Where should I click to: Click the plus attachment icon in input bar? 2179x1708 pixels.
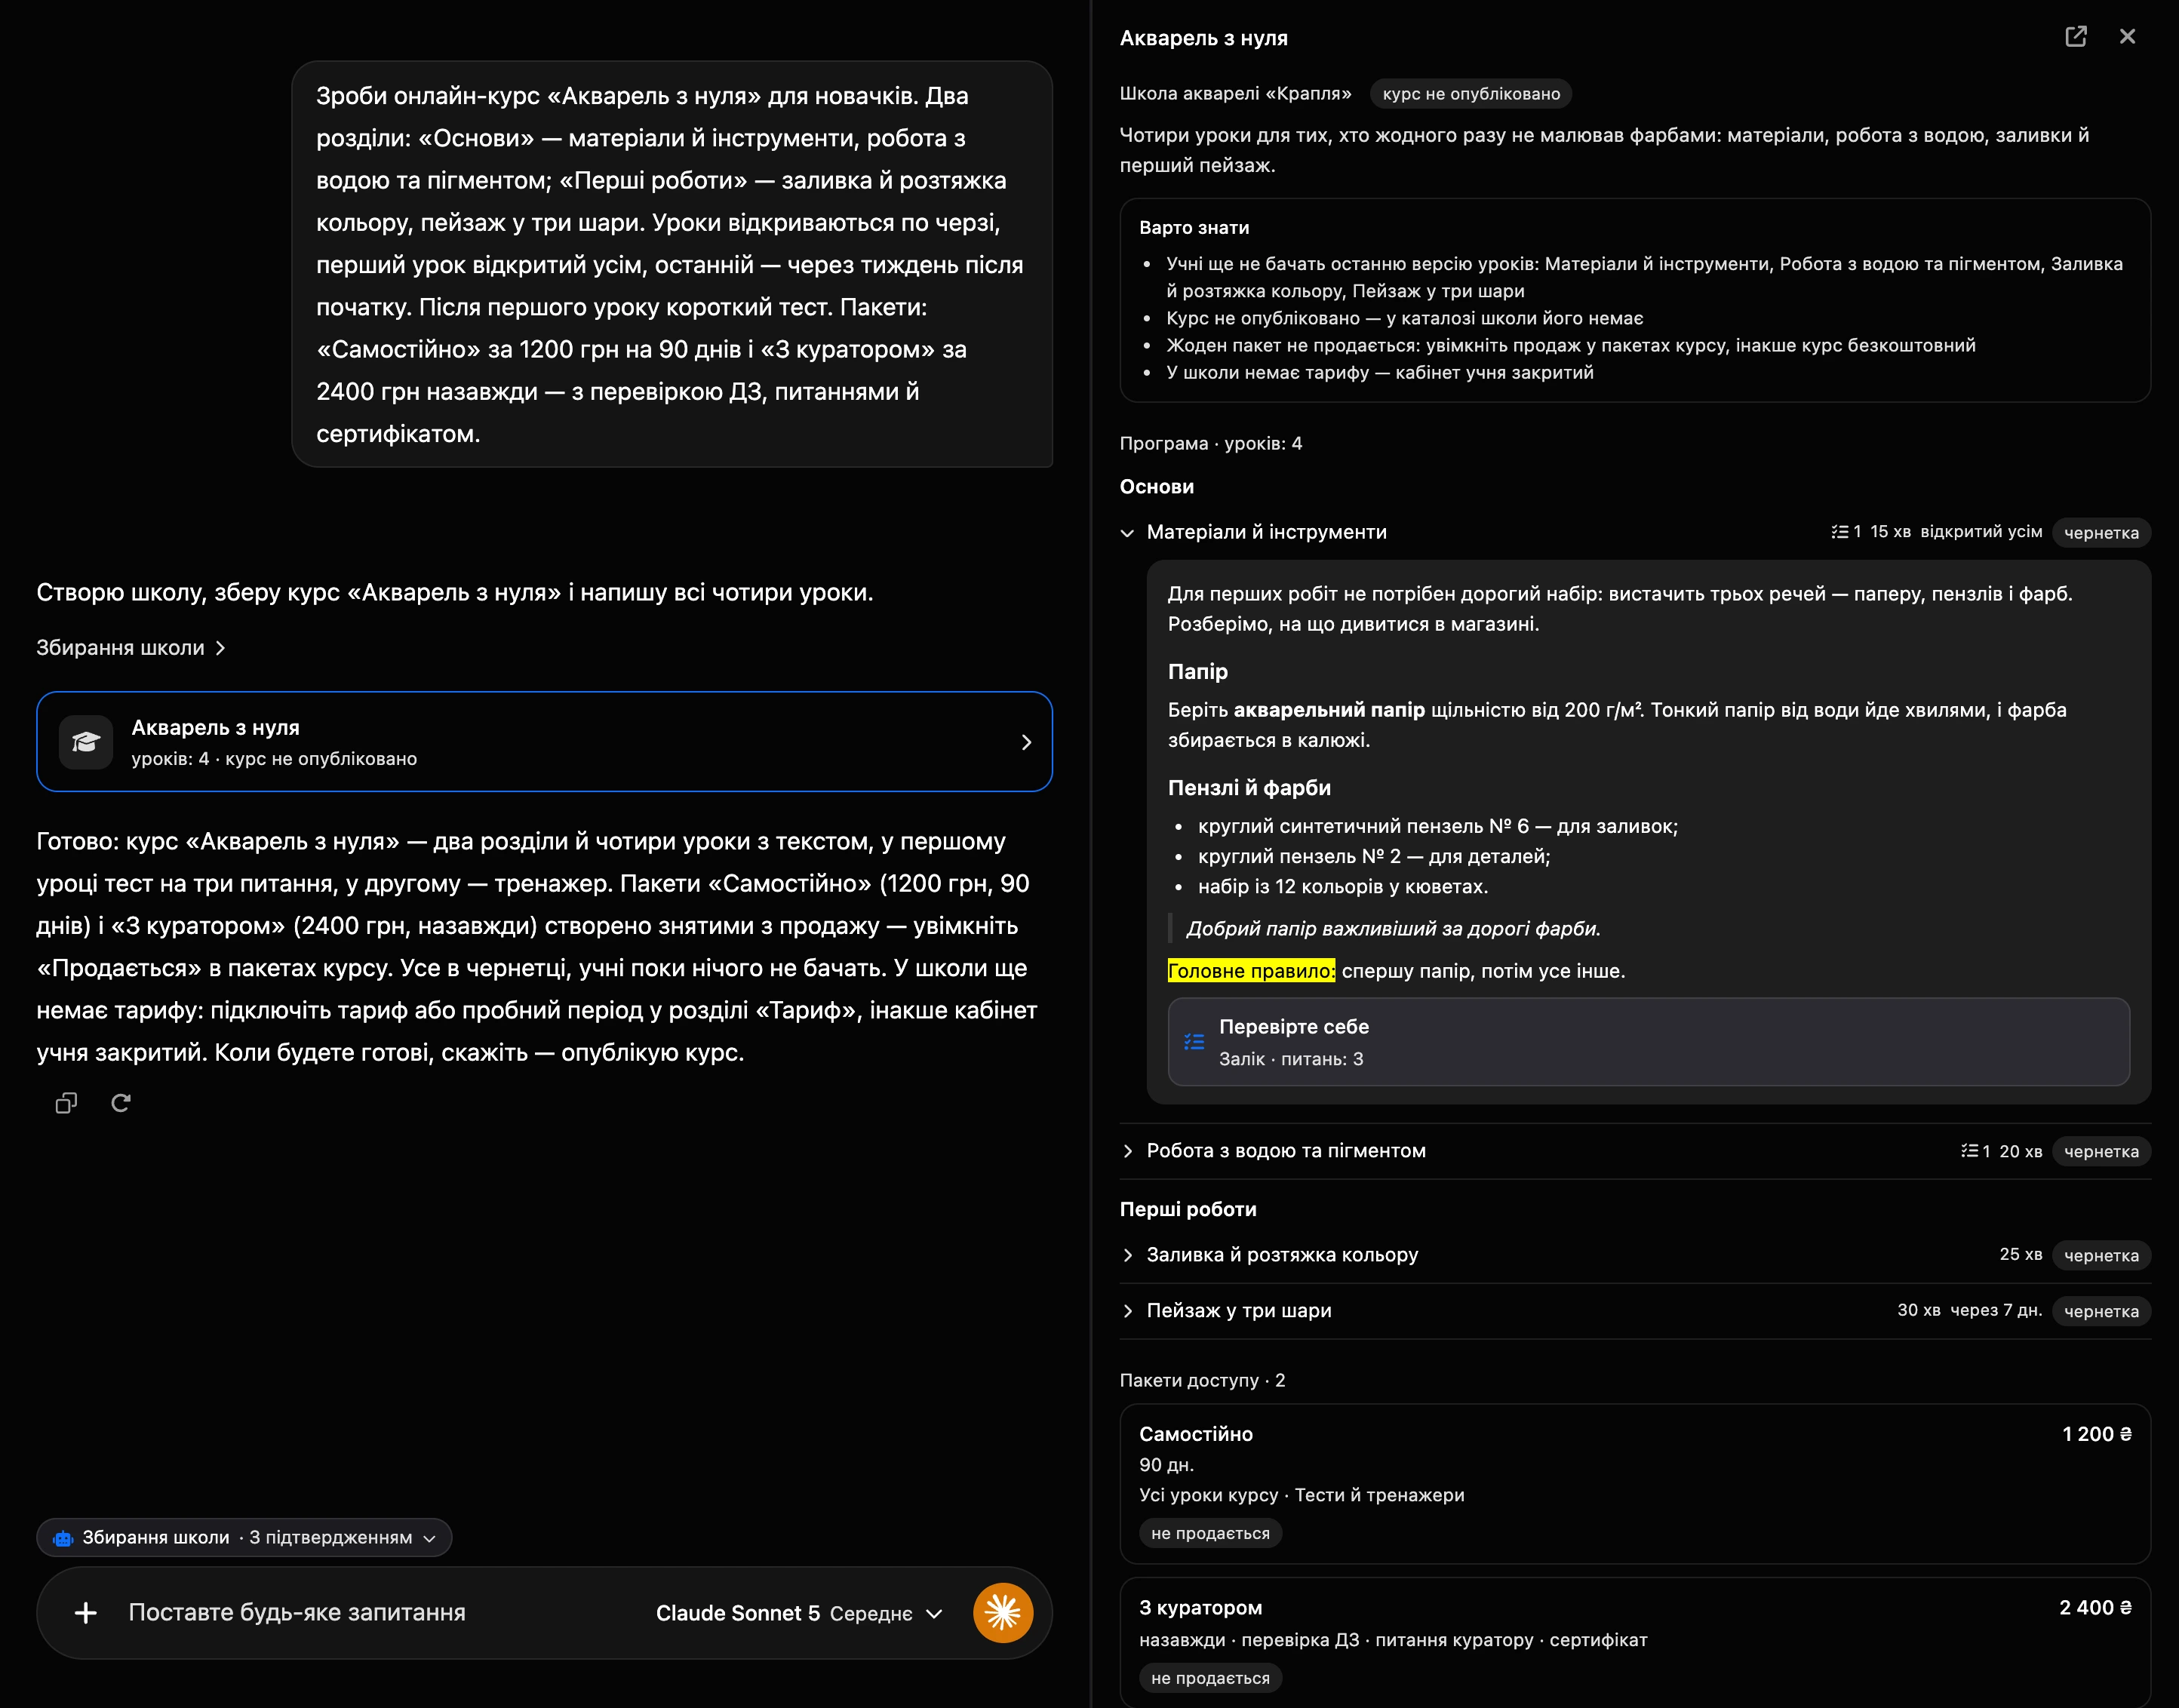coord(86,1613)
